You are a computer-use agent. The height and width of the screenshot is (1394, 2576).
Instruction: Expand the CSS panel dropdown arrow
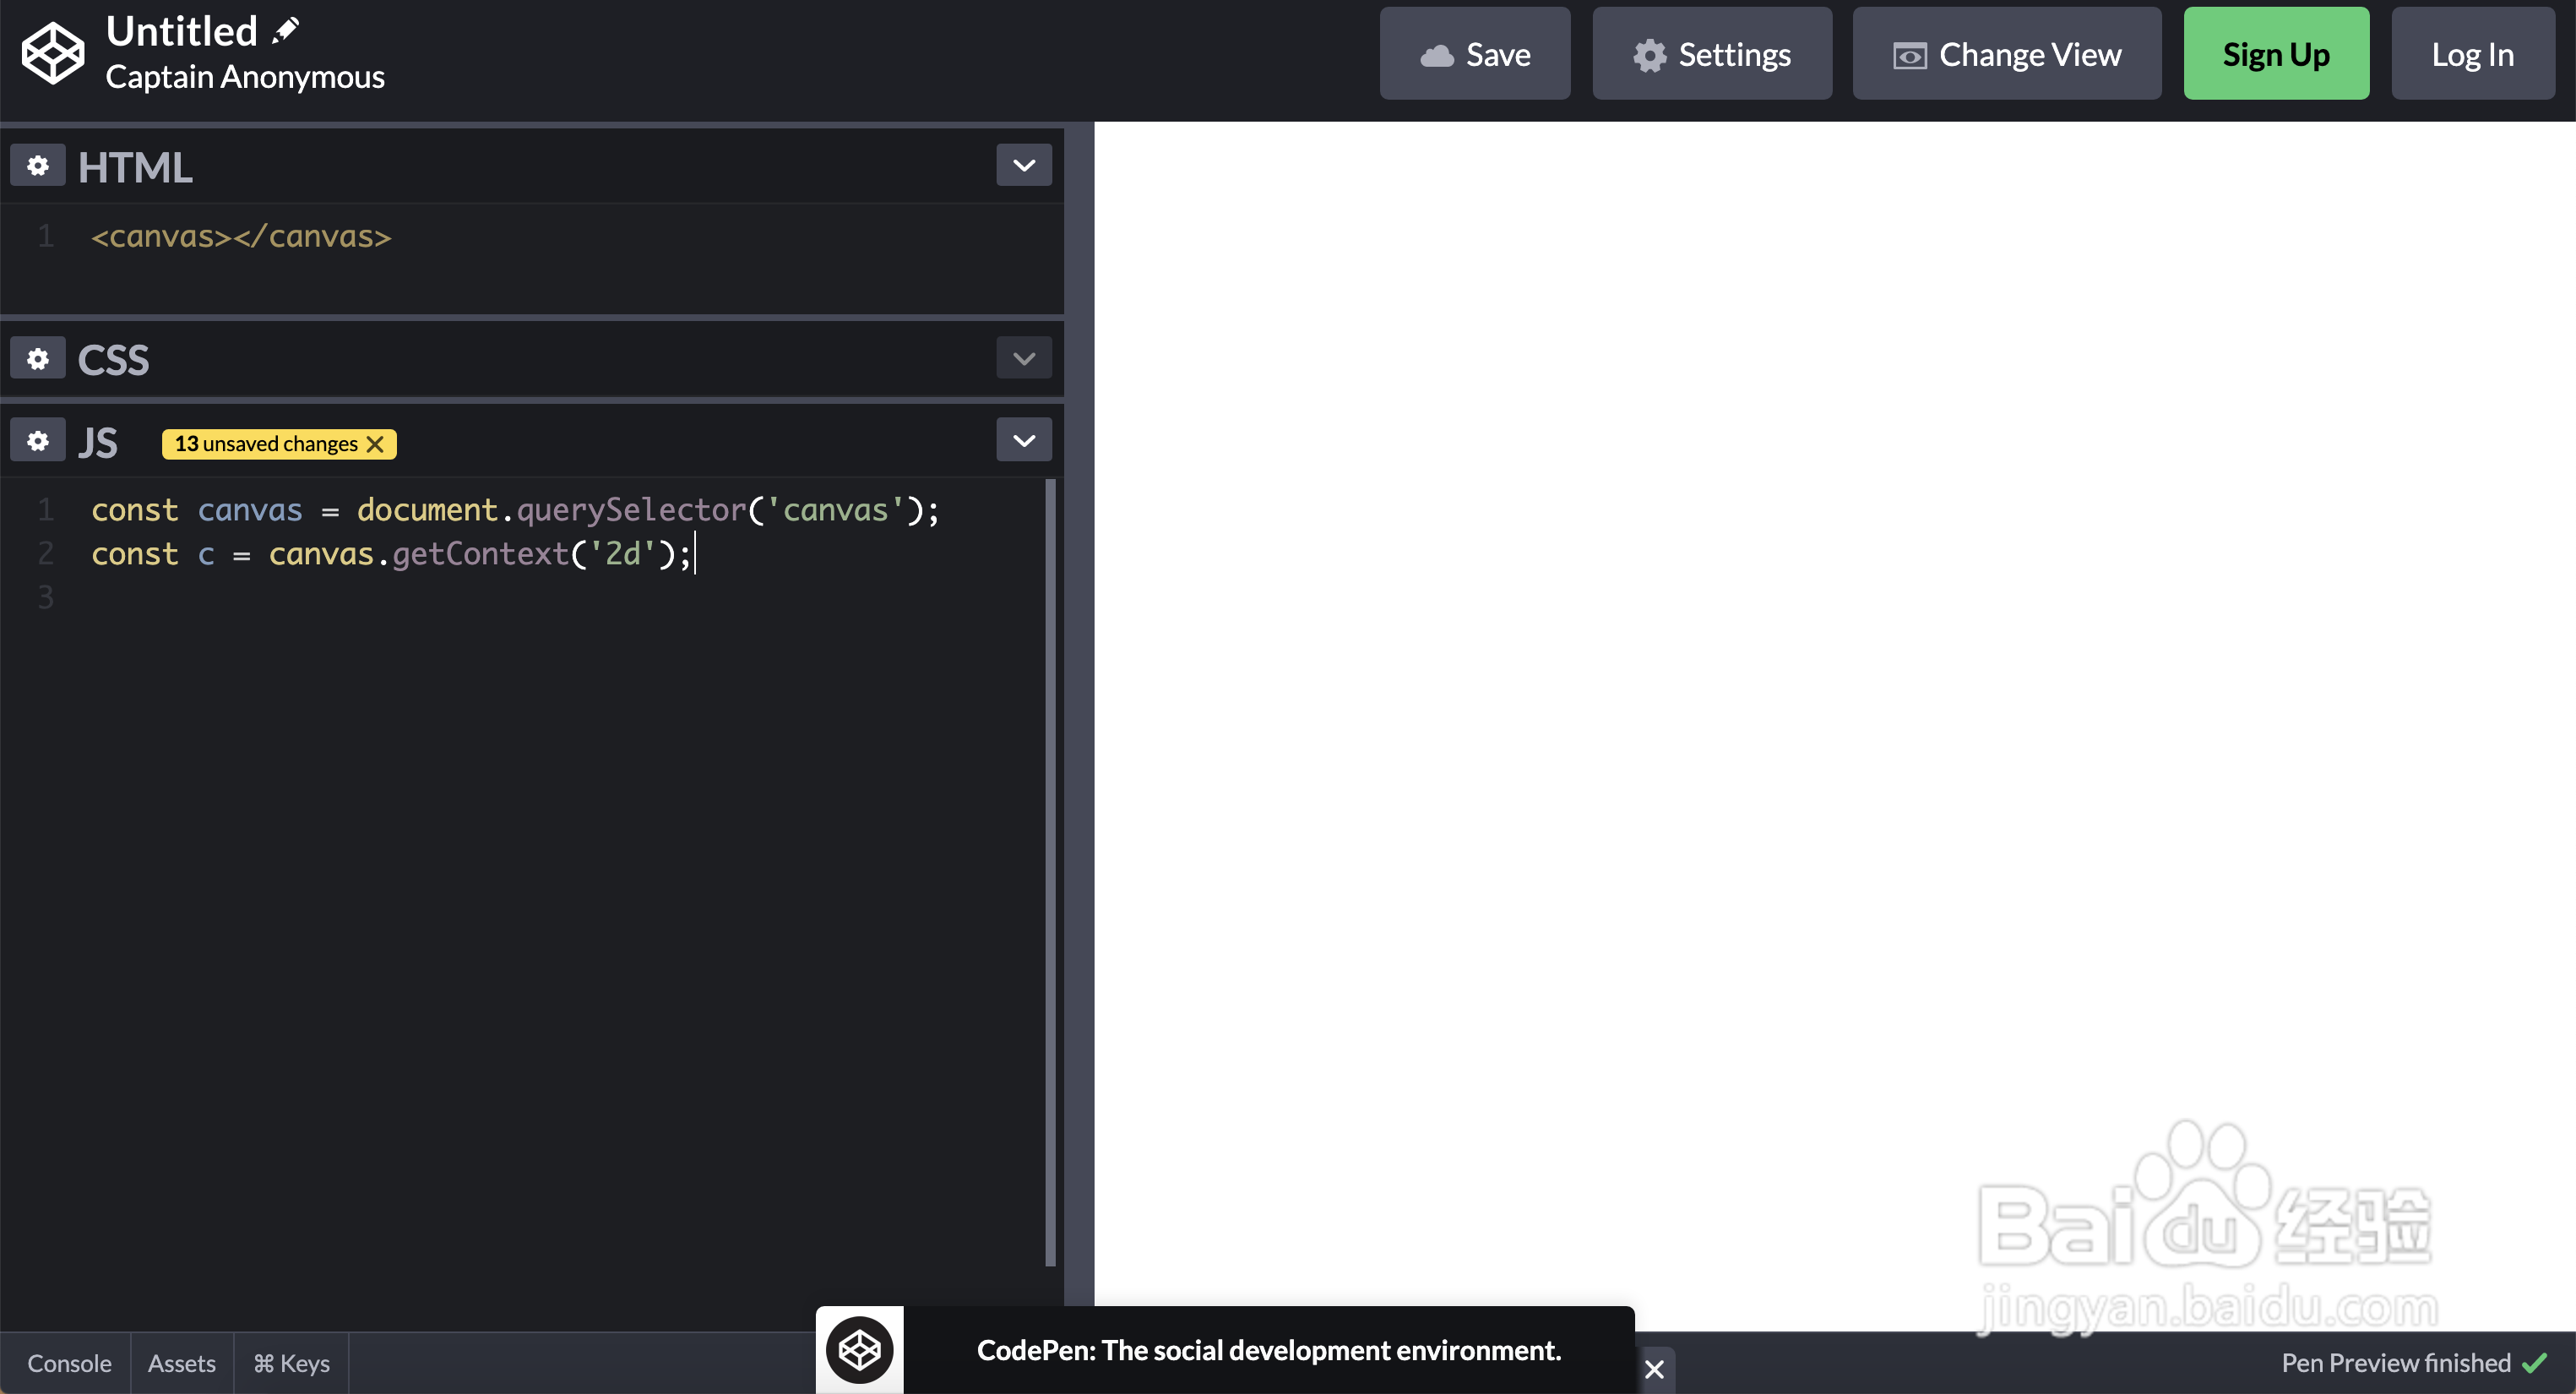(x=1023, y=359)
